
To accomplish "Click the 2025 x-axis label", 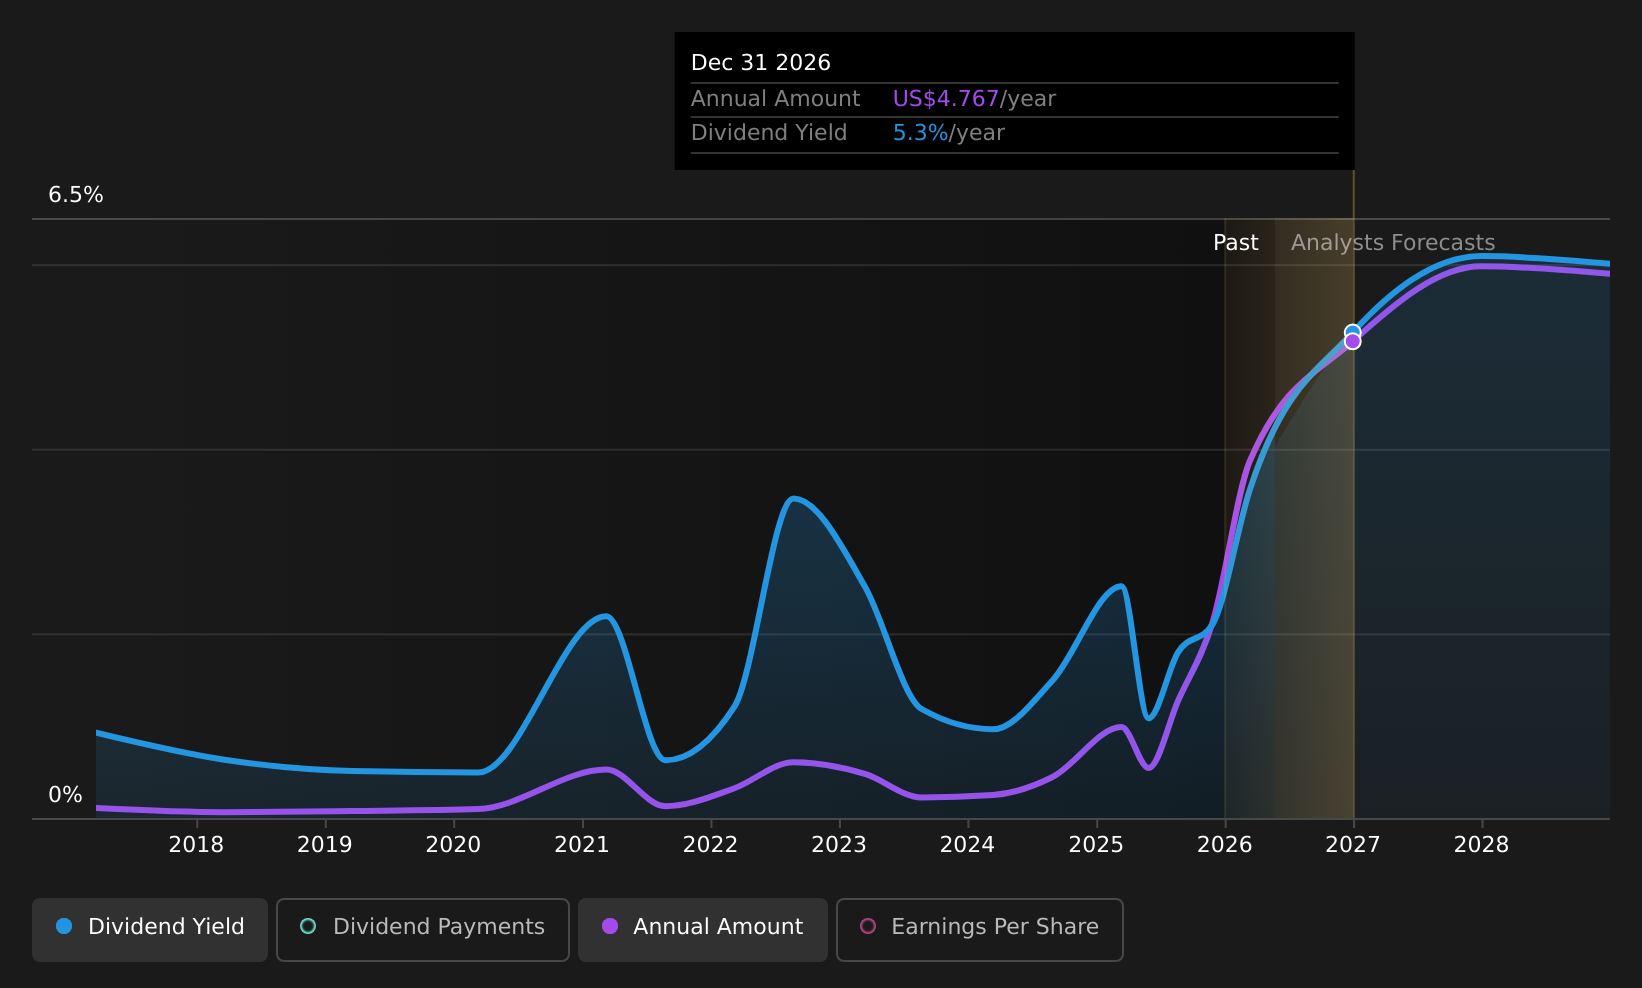I will pos(1096,845).
